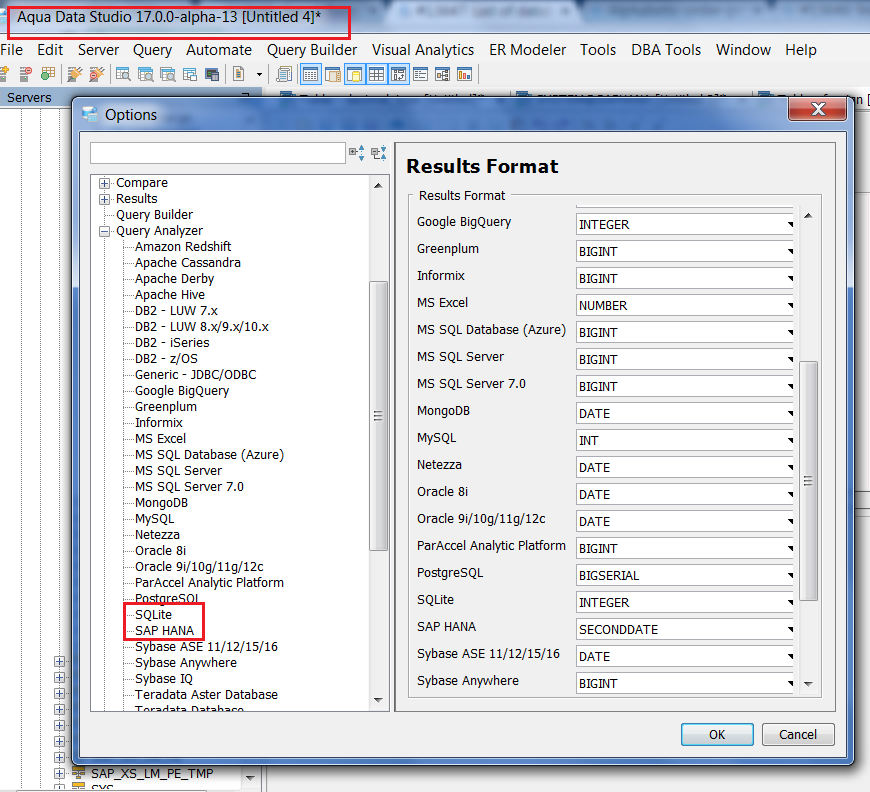Click the expand all icon beside search box
Screen dimensions: 870x792
pyautogui.click(x=356, y=153)
